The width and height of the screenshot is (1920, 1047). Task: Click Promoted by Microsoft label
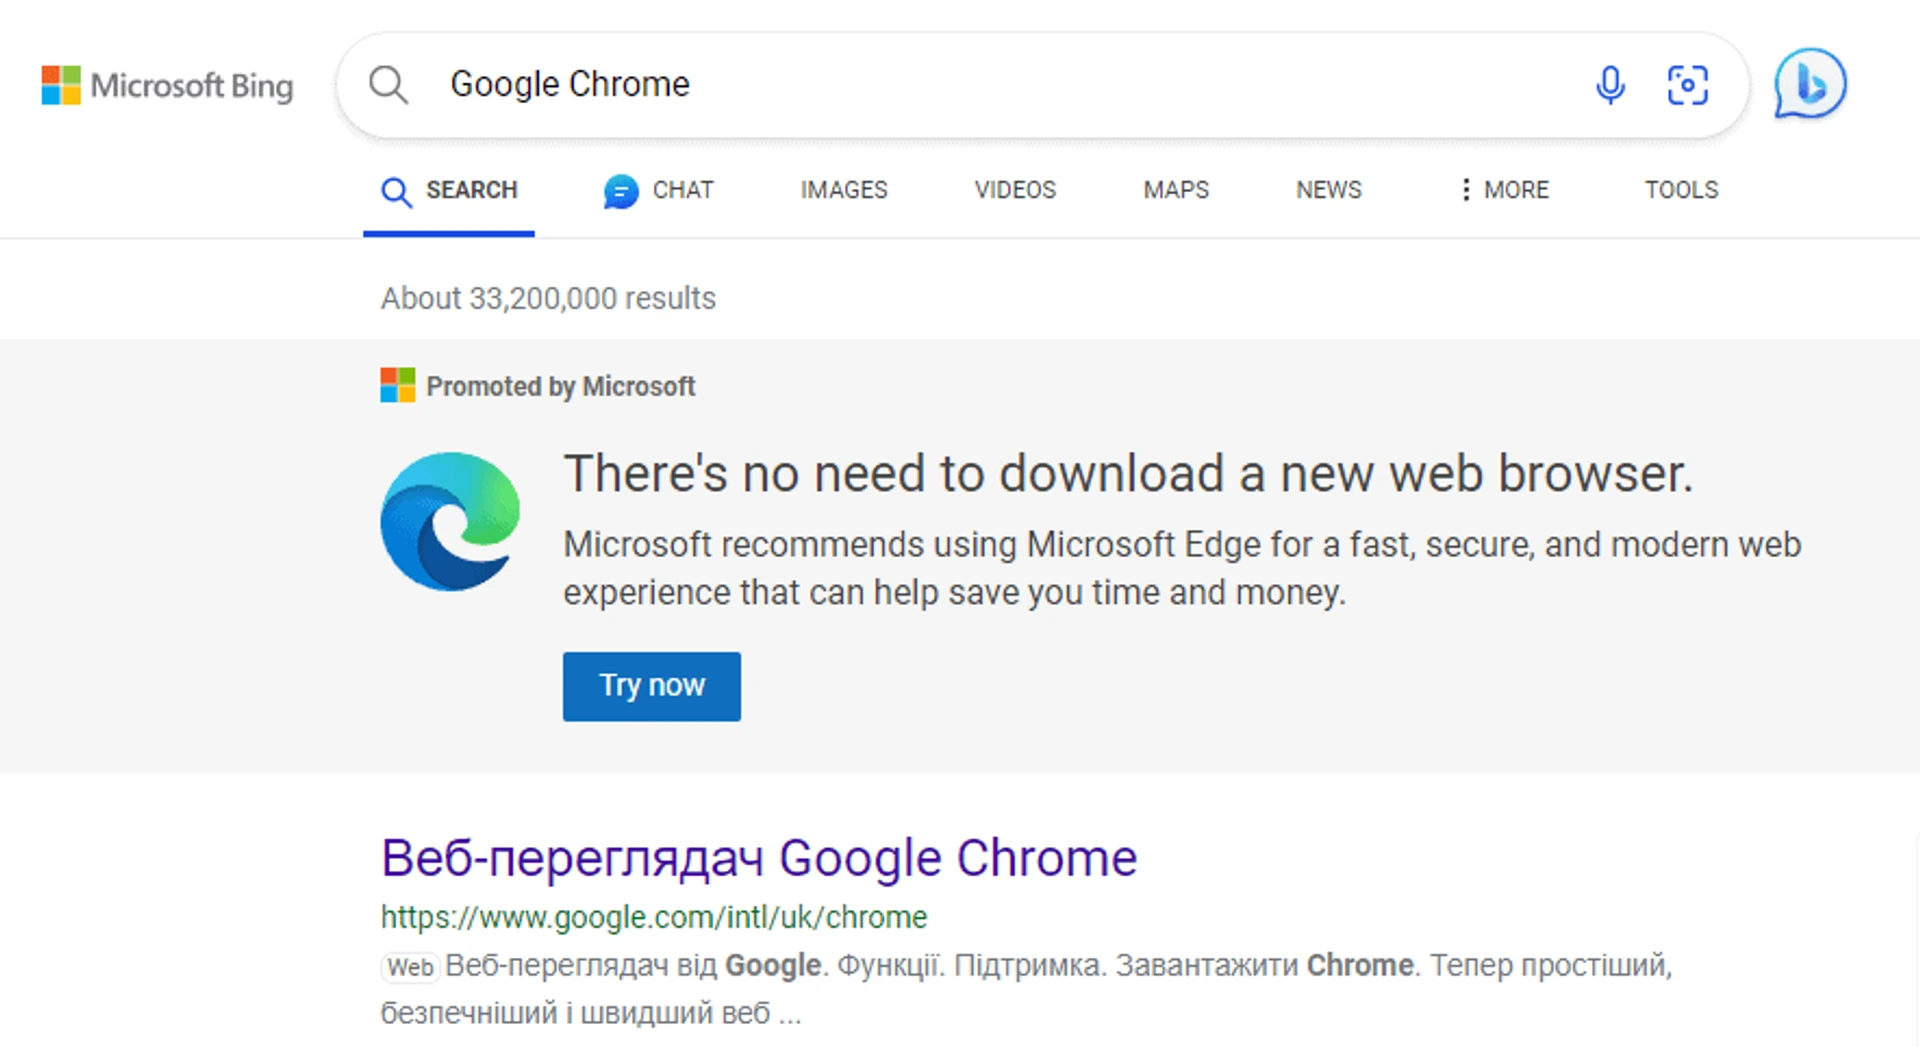click(x=560, y=386)
